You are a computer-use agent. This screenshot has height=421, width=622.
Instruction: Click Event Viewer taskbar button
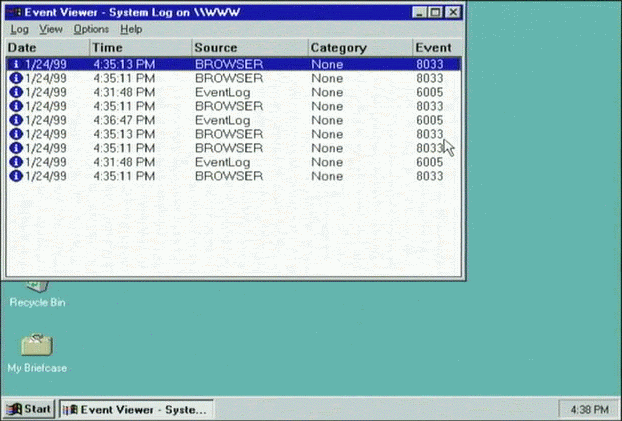click(136, 409)
